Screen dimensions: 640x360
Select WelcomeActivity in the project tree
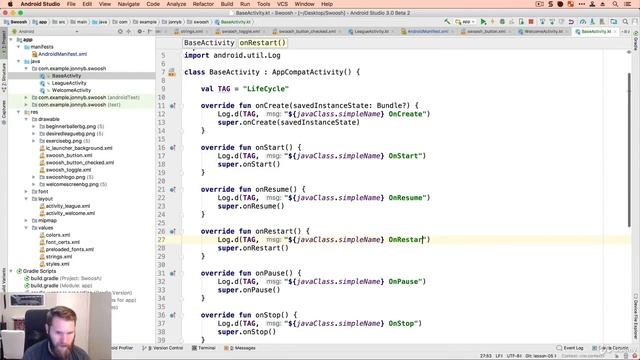point(71,90)
